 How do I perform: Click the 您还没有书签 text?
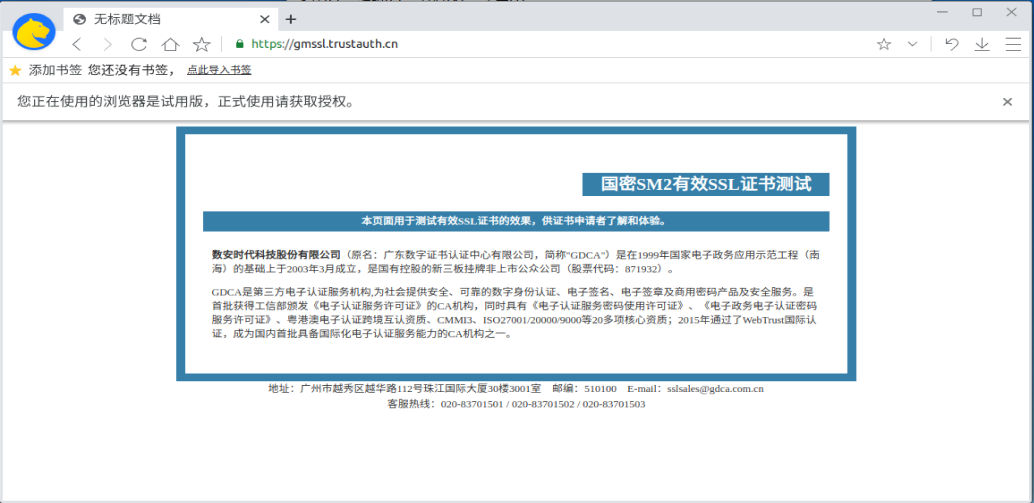[133, 70]
